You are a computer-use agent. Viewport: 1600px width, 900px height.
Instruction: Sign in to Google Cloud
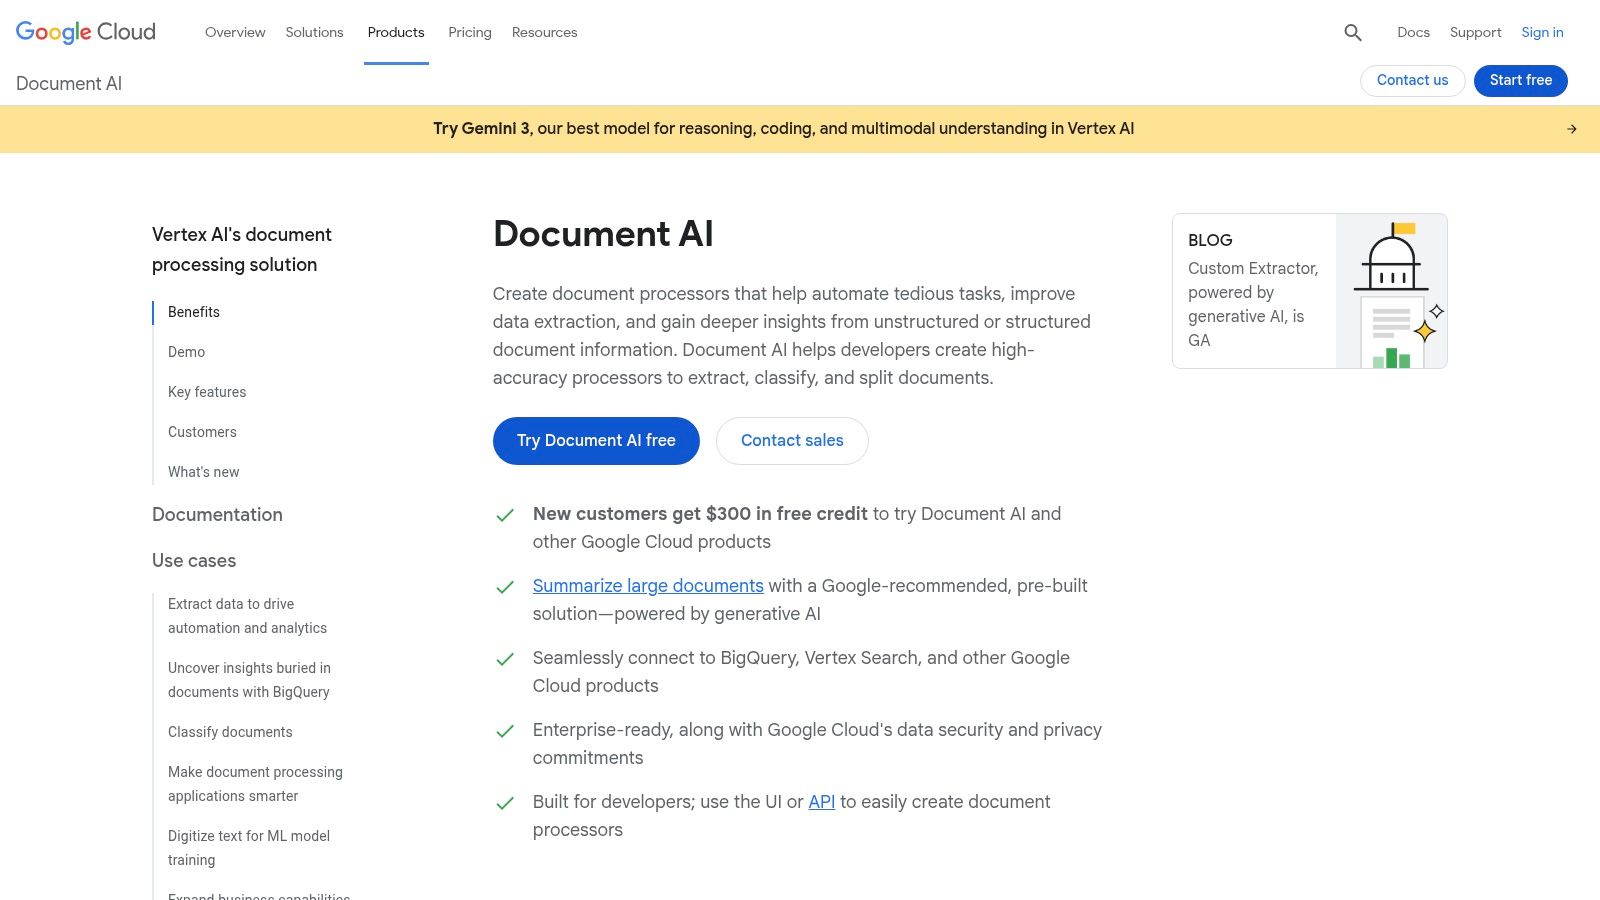1542,32
